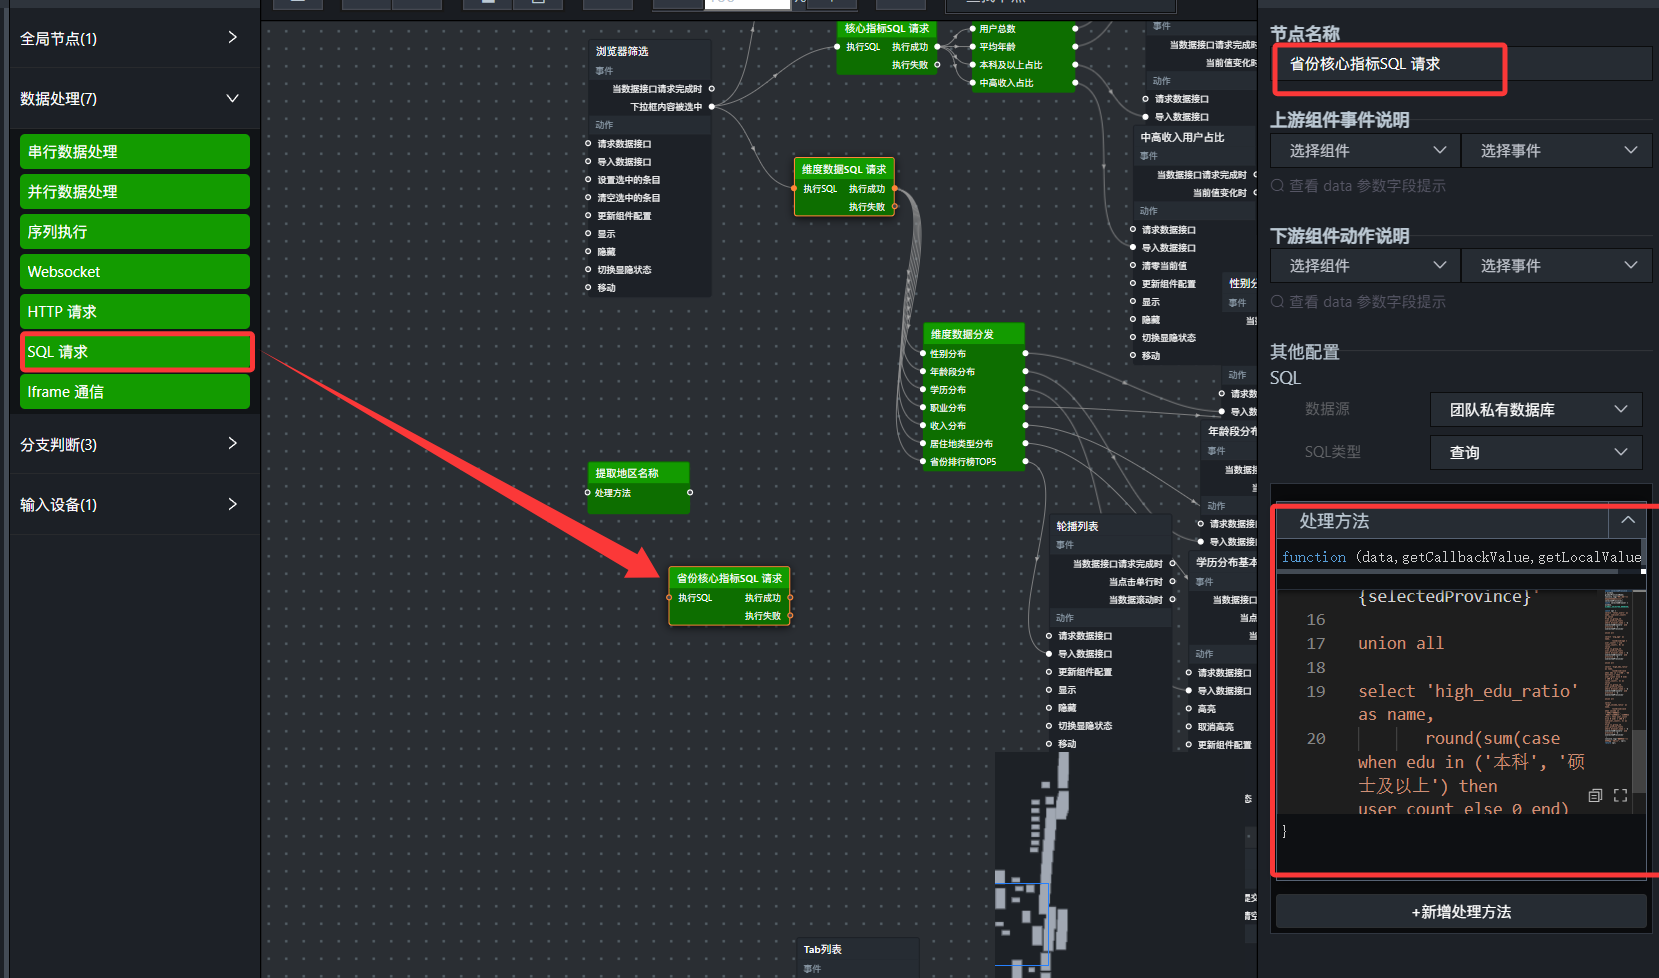Select the Websocket node type

click(x=135, y=272)
